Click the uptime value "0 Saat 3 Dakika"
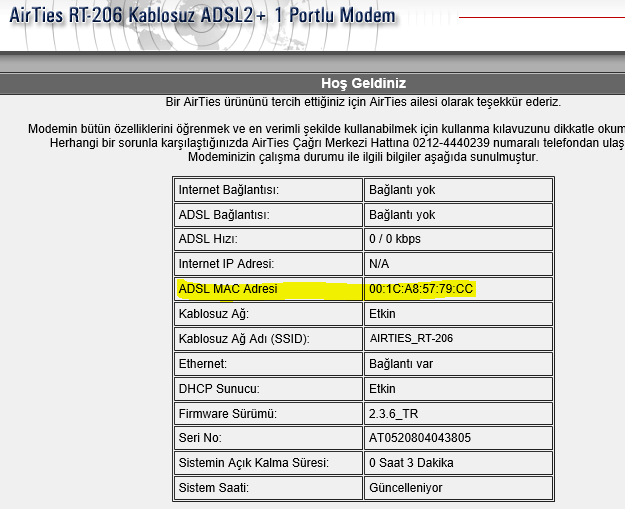This screenshot has height=509, width=625. 414,463
